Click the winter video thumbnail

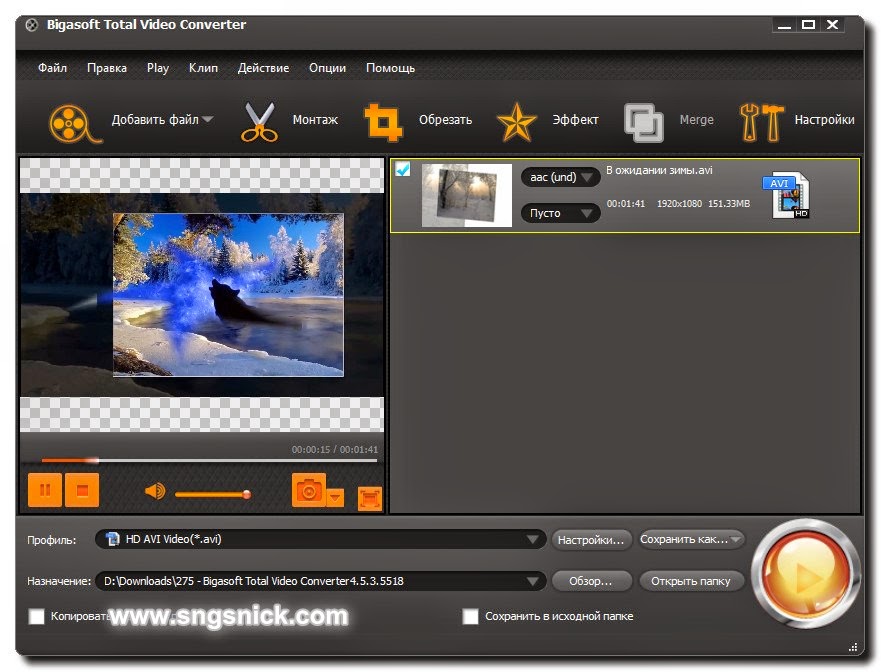pos(467,195)
